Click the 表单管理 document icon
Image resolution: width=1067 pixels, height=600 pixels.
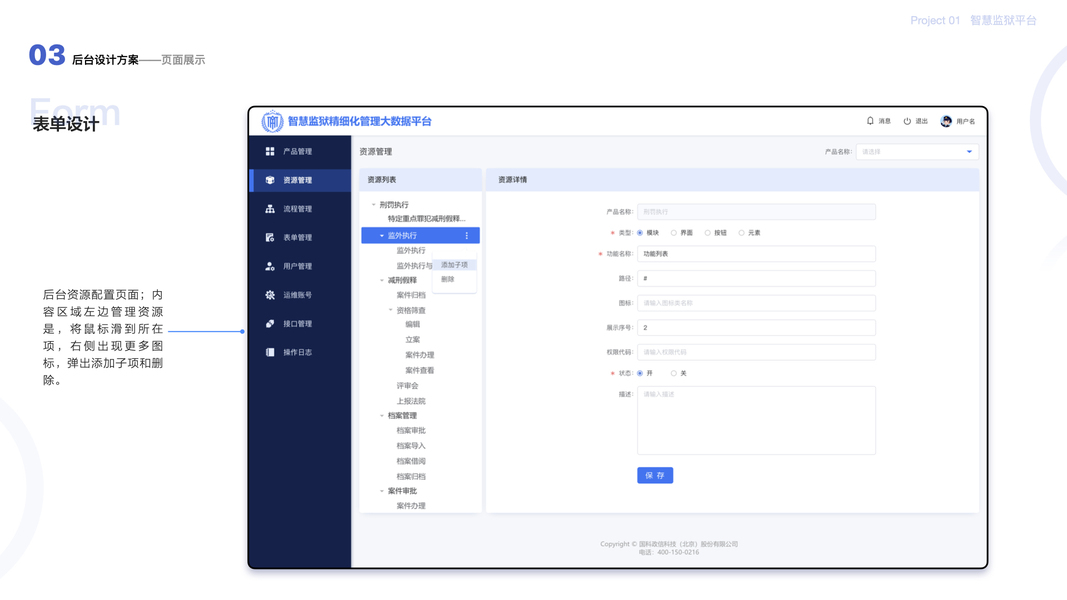point(270,237)
